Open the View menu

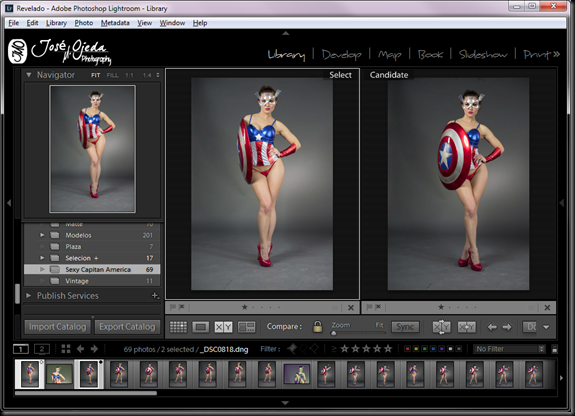point(144,23)
